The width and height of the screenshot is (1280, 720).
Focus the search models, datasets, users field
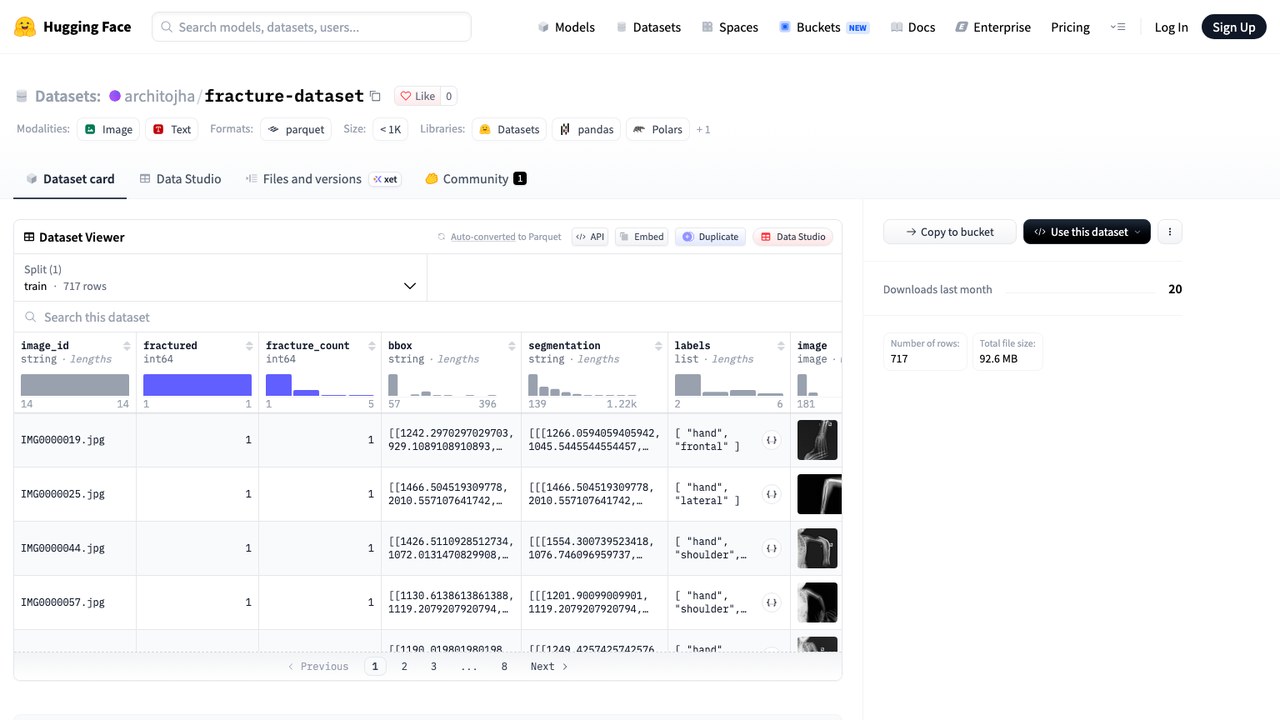[312, 27]
